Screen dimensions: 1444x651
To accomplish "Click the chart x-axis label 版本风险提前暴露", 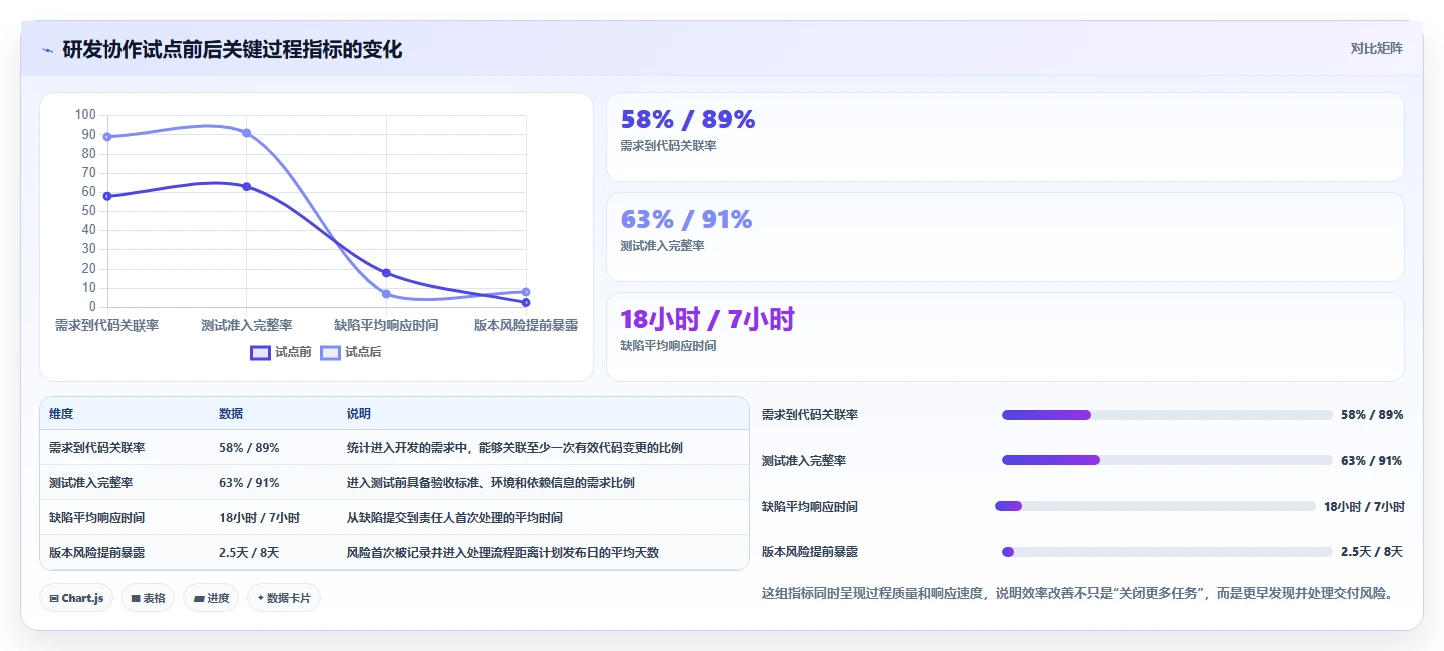I will [x=526, y=325].
